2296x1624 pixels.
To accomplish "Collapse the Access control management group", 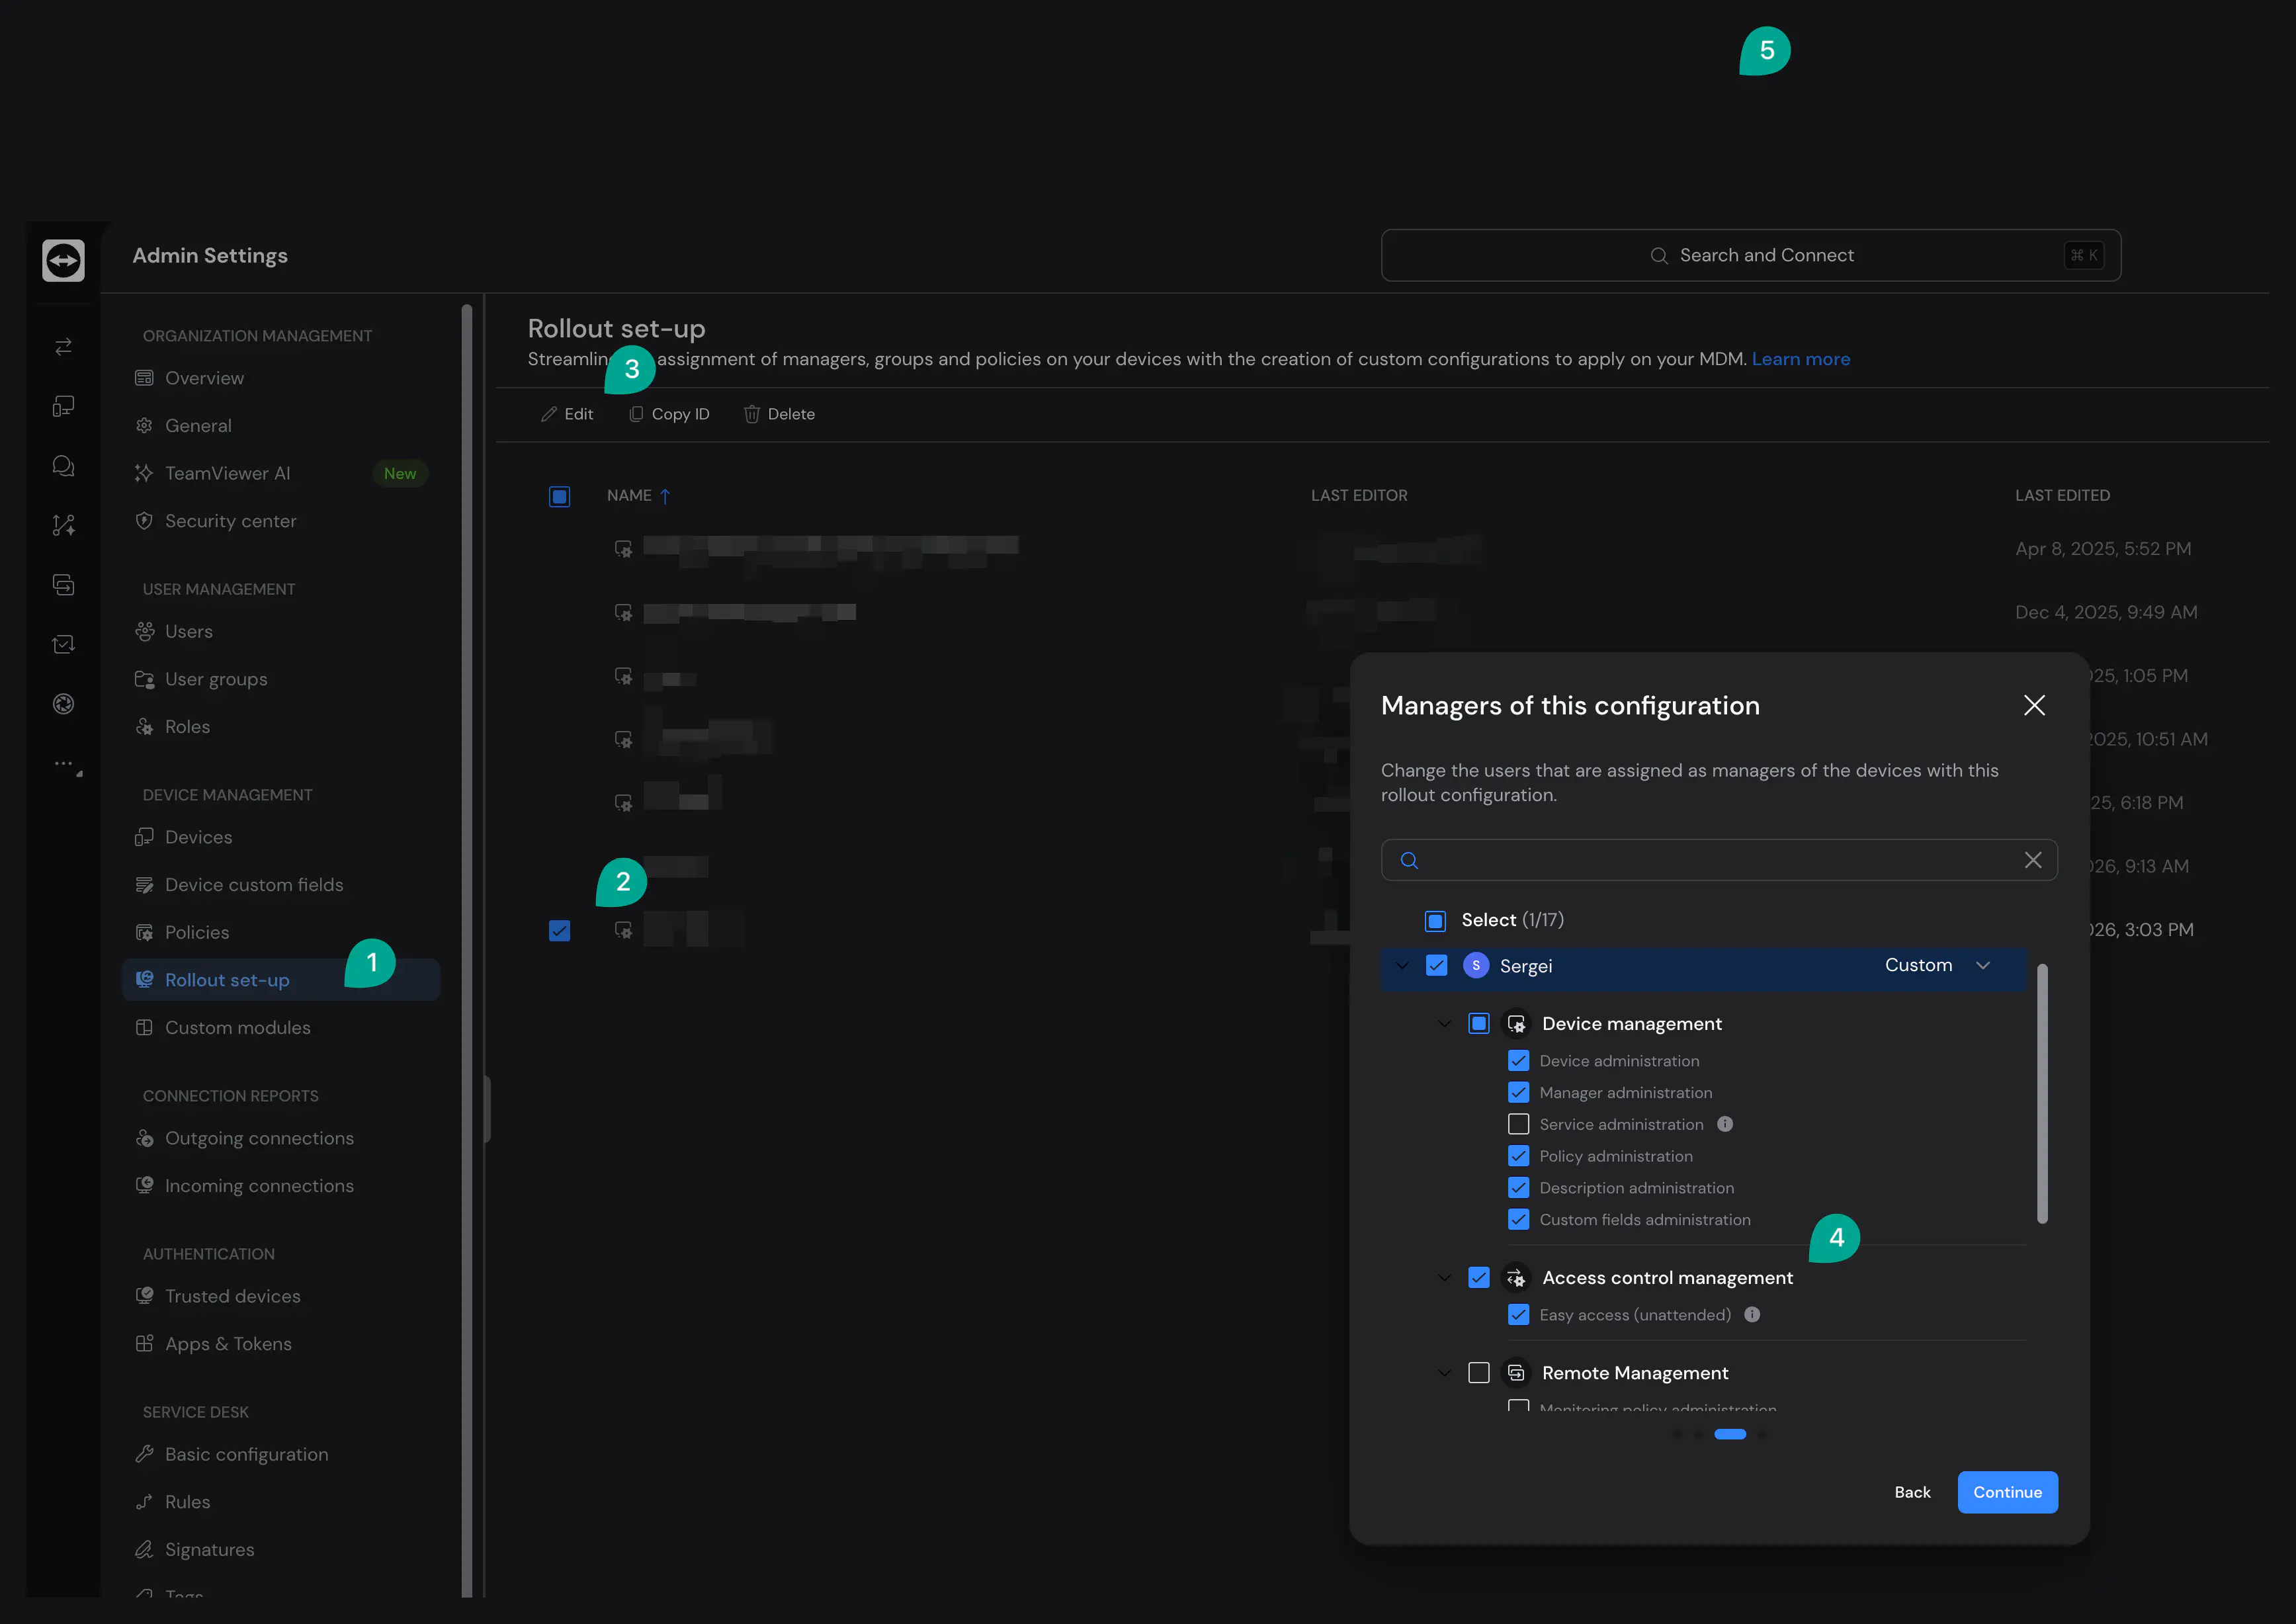I will 1444,1278.
